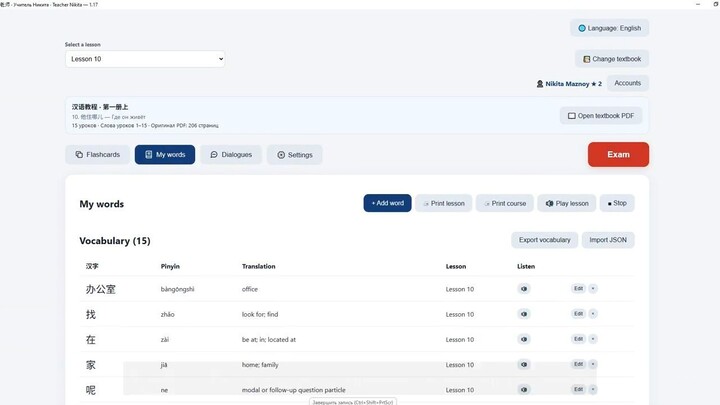Viewport: 720px width, 405px height.
Task: Start the Exam
Action: click(x=618, y=154)
